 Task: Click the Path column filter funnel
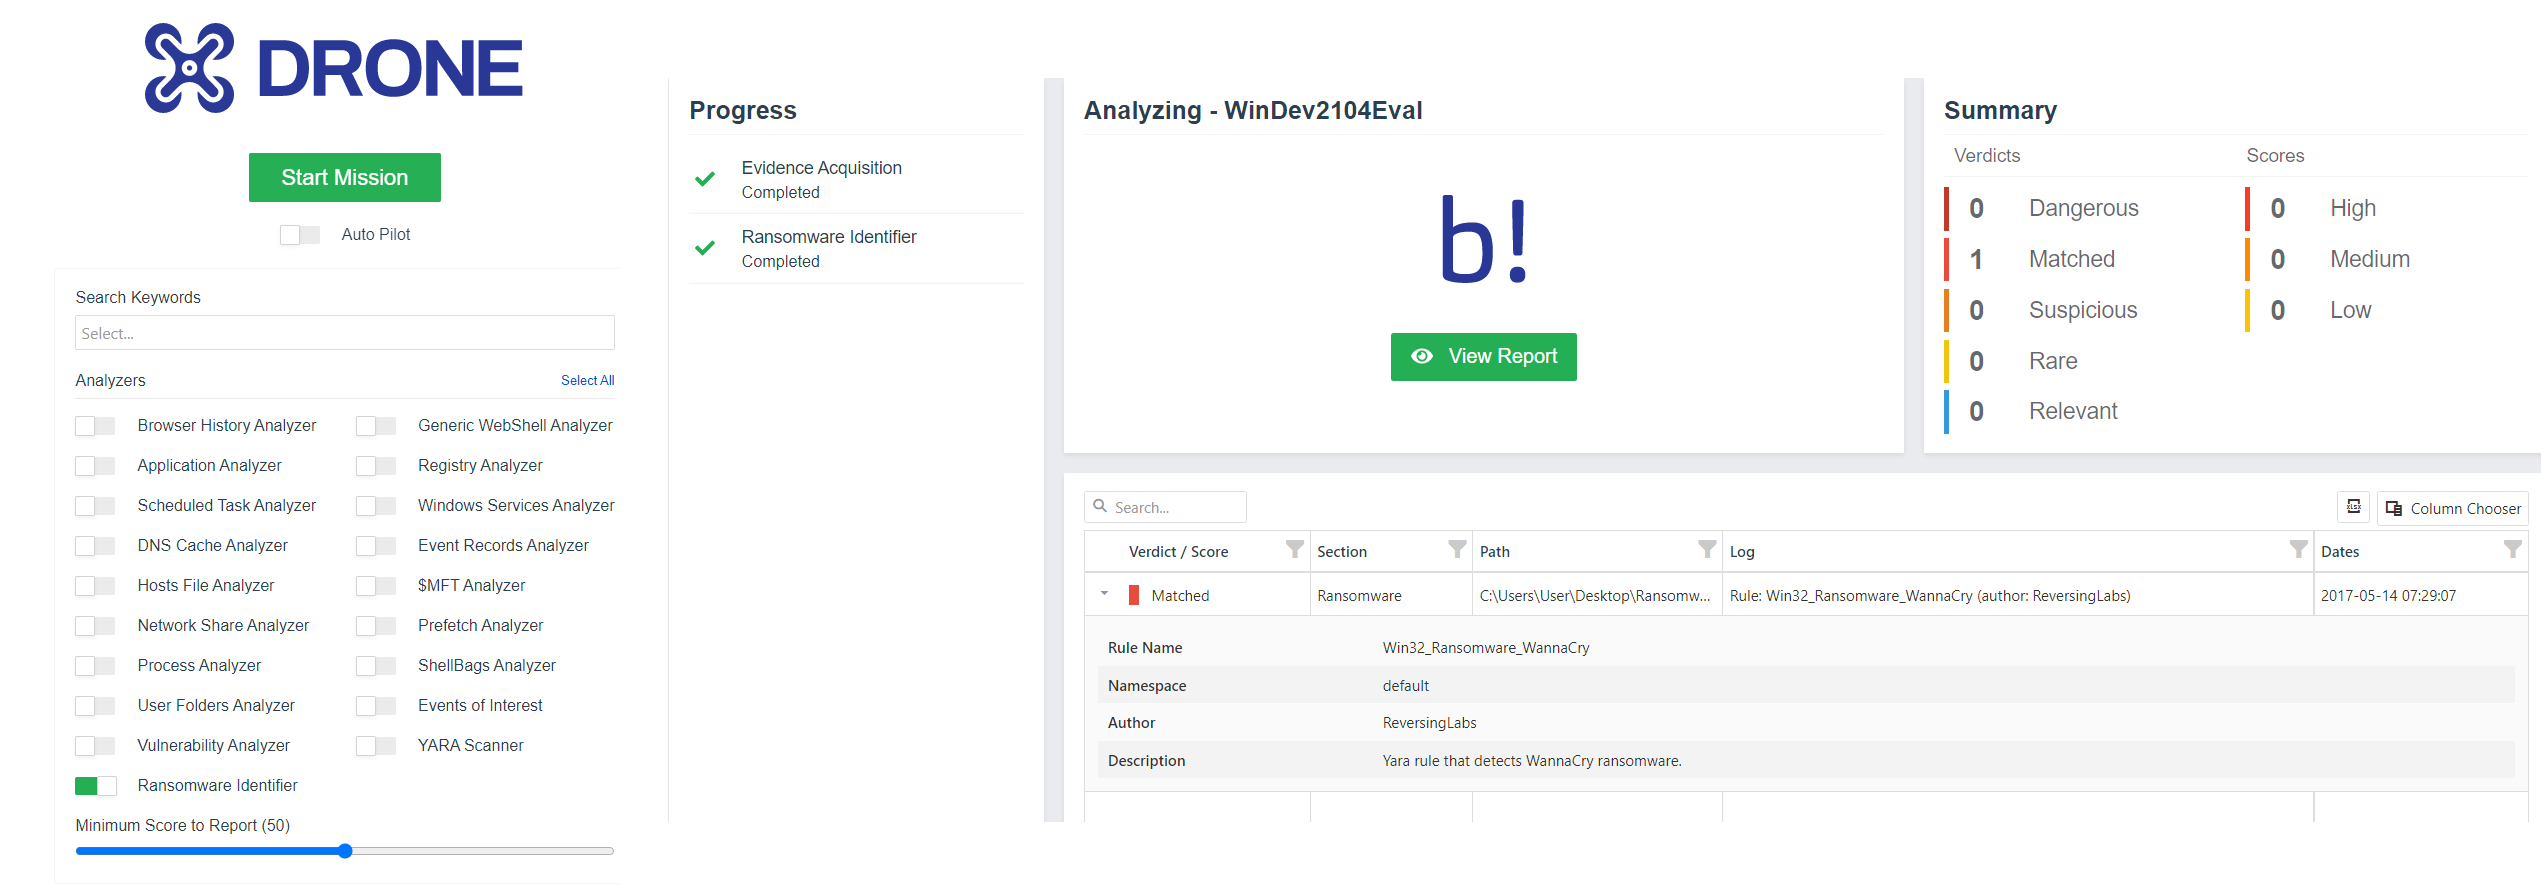tap(1707, 549)
